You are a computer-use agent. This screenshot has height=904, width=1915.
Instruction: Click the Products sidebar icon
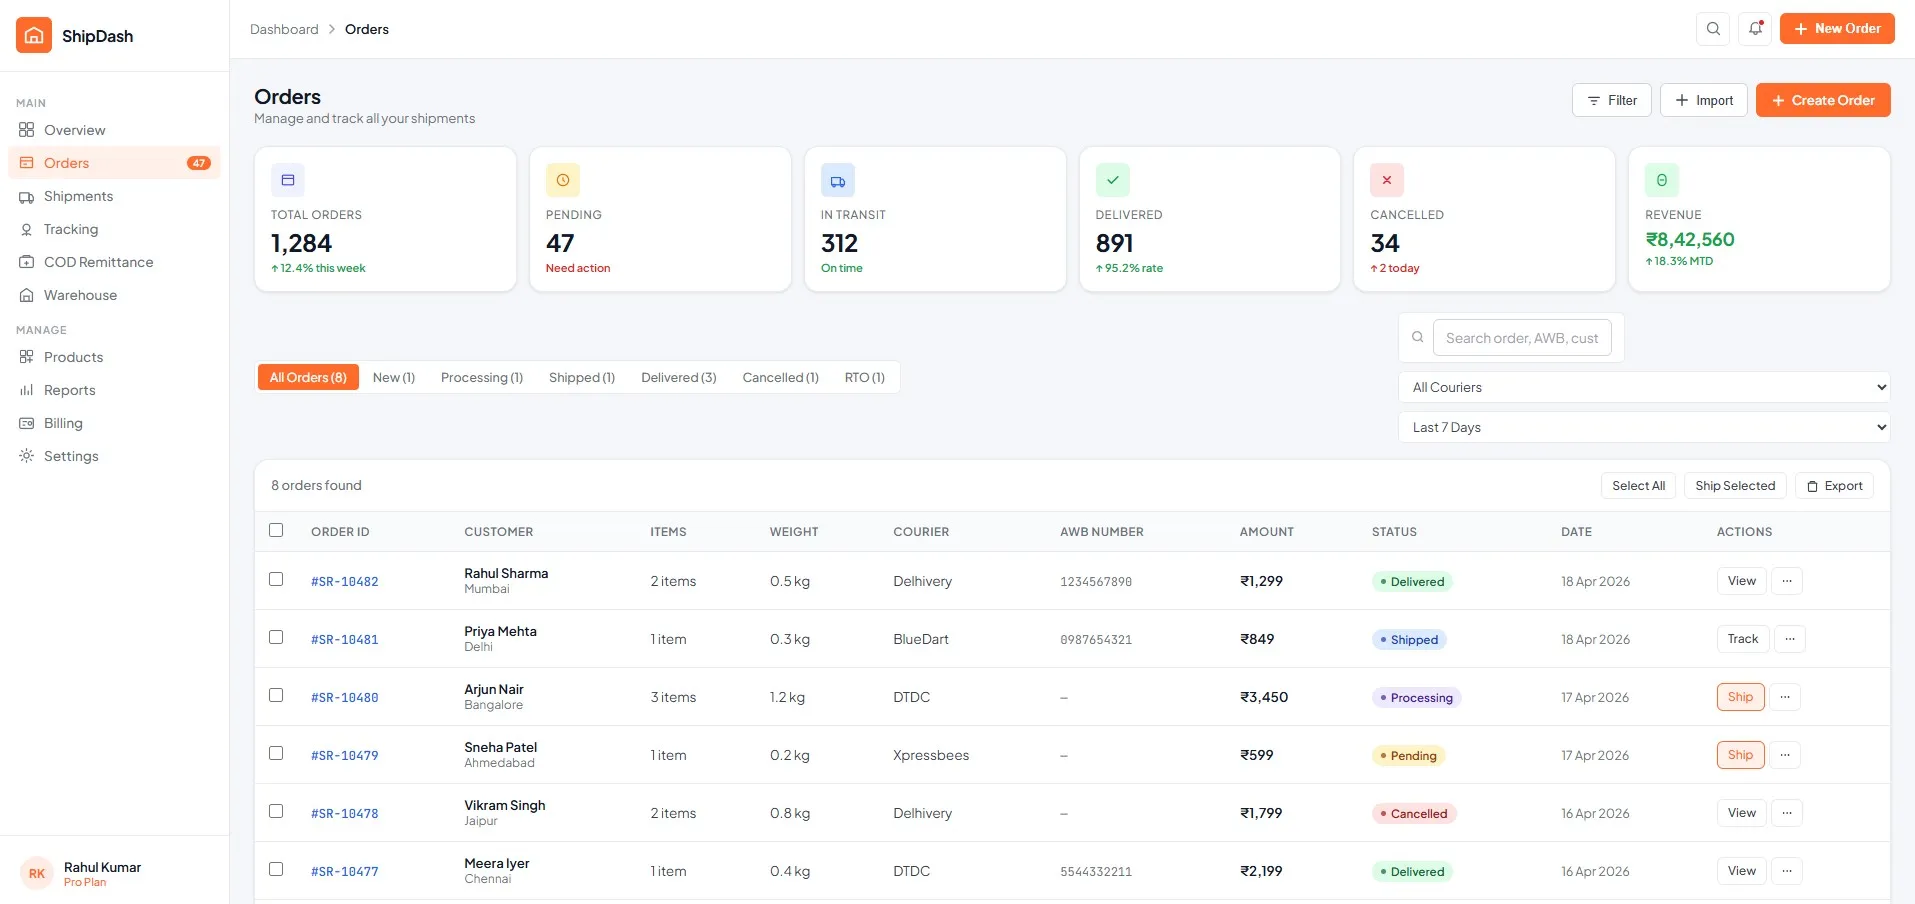[x=27, y=357]
